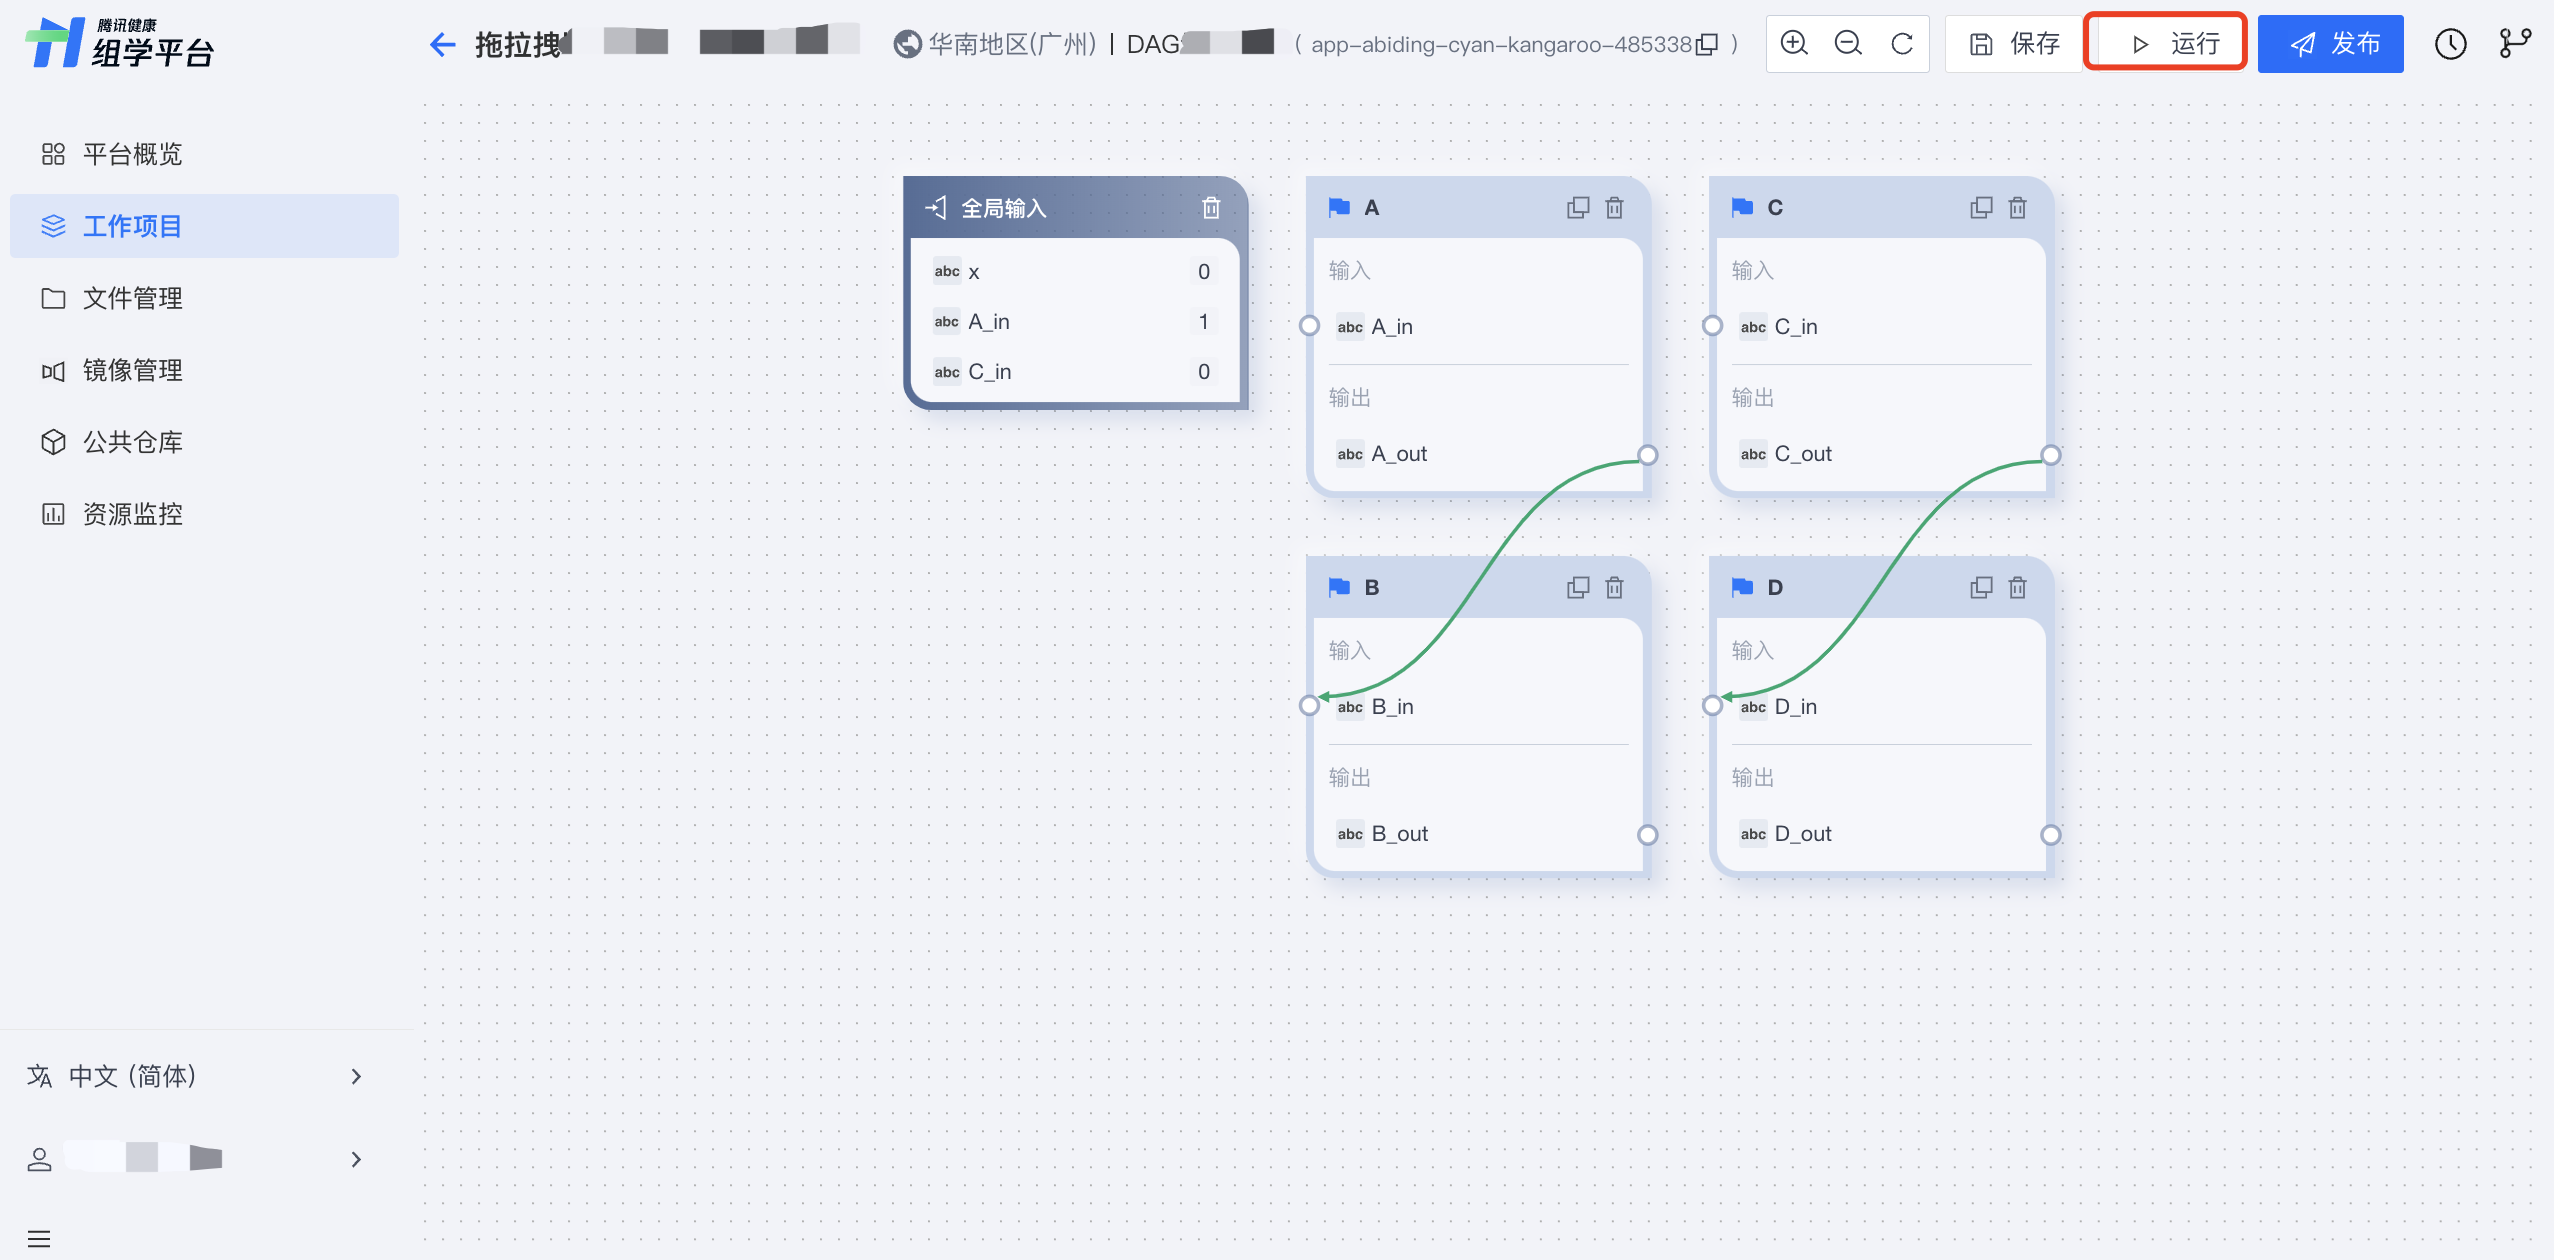Click the refresh canvas icon
2554x1260 pixels.
tap(1902, 43)
